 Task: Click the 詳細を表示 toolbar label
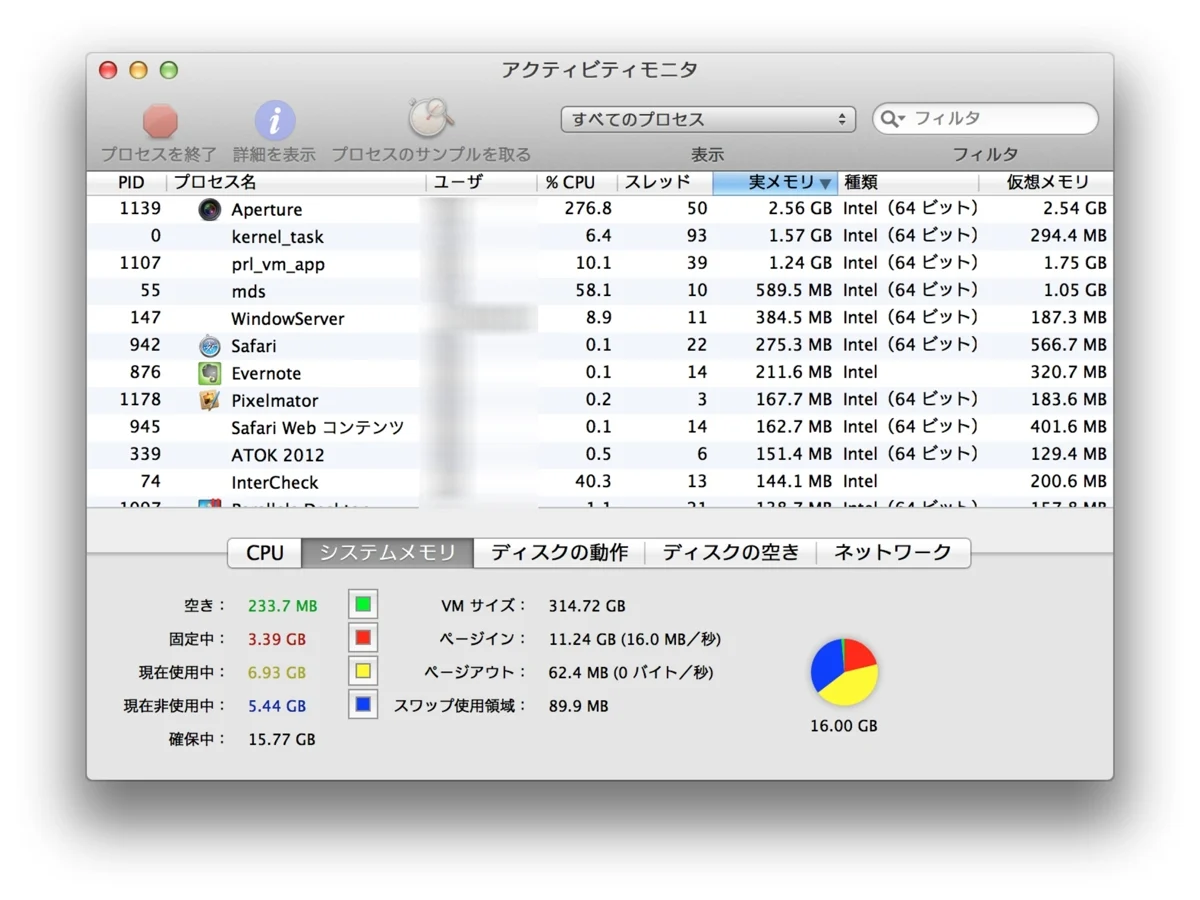click(274, 155)
